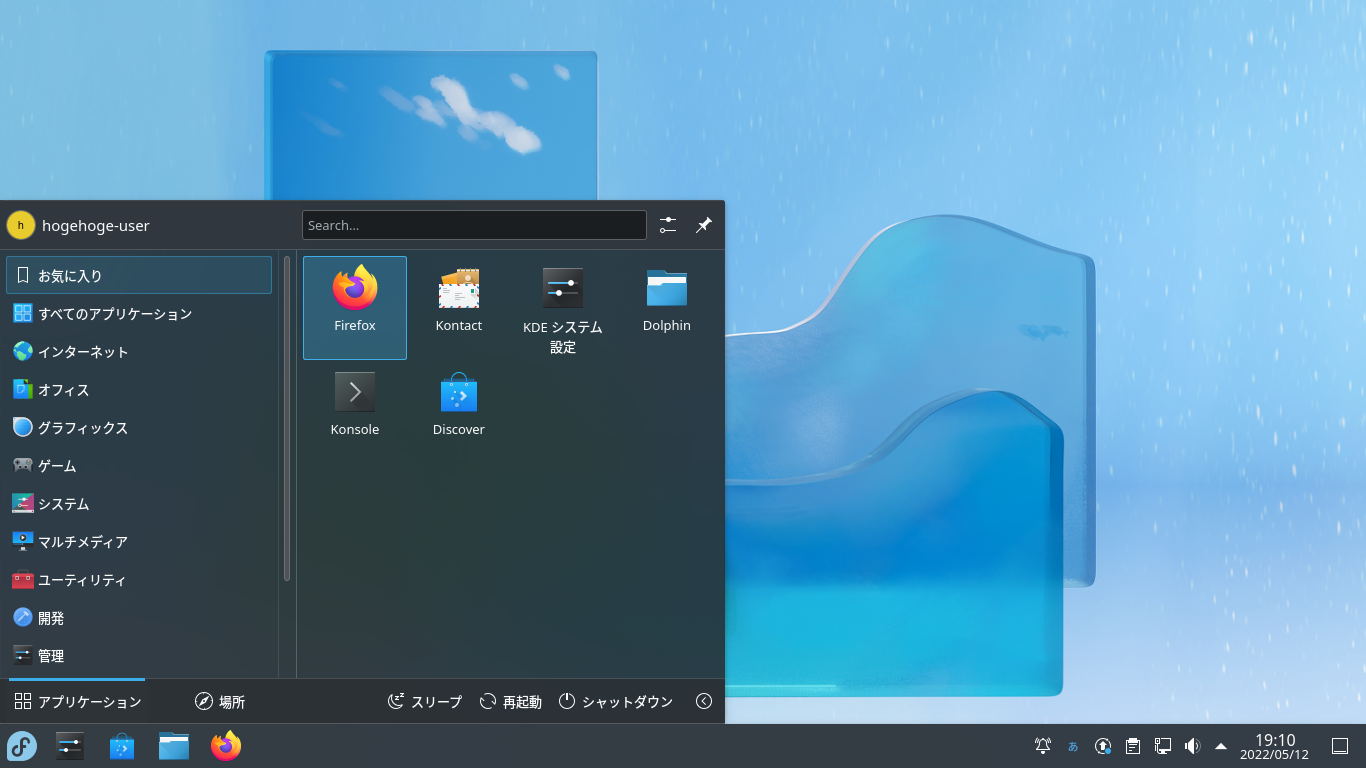Image resolution: width=1366 pixels, height=768 pixels.
Task: Open clipboard tray icon
Action: click(x=1133, y=746)
